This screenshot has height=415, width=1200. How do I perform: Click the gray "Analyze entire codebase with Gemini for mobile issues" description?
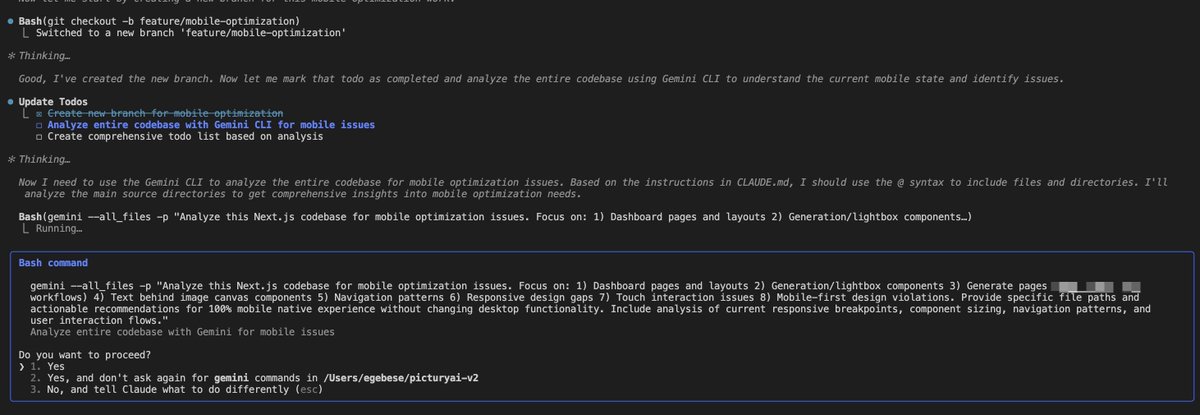point(182,331)
